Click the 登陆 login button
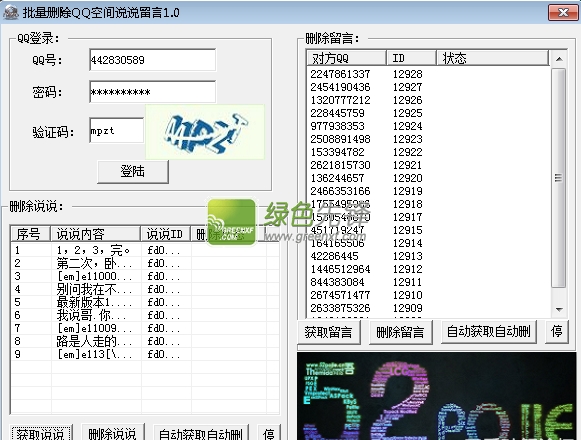Screen dimensions: 581x440 pos(133,172)
